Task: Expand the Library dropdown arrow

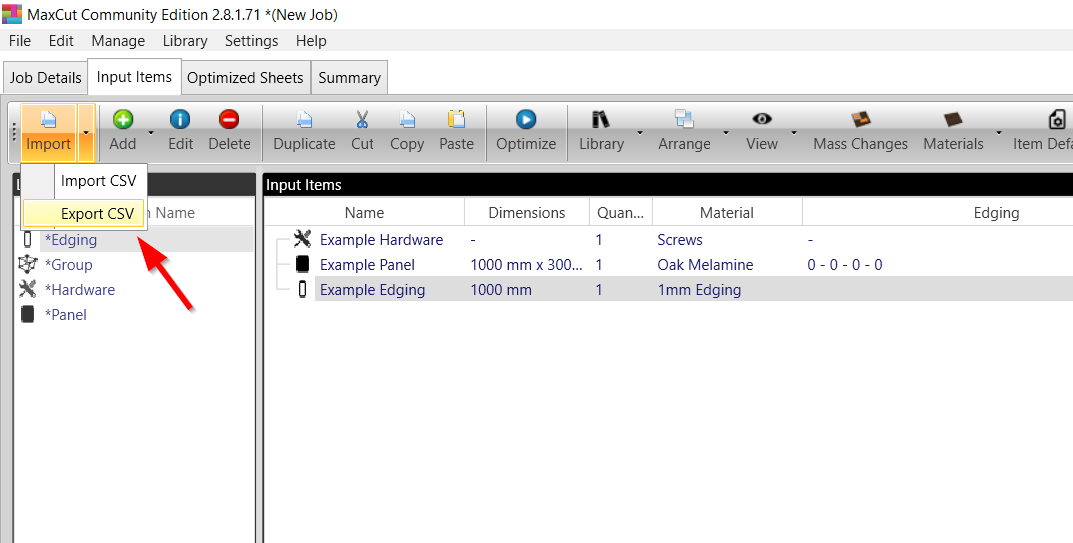Action: (x=641, y=133)
